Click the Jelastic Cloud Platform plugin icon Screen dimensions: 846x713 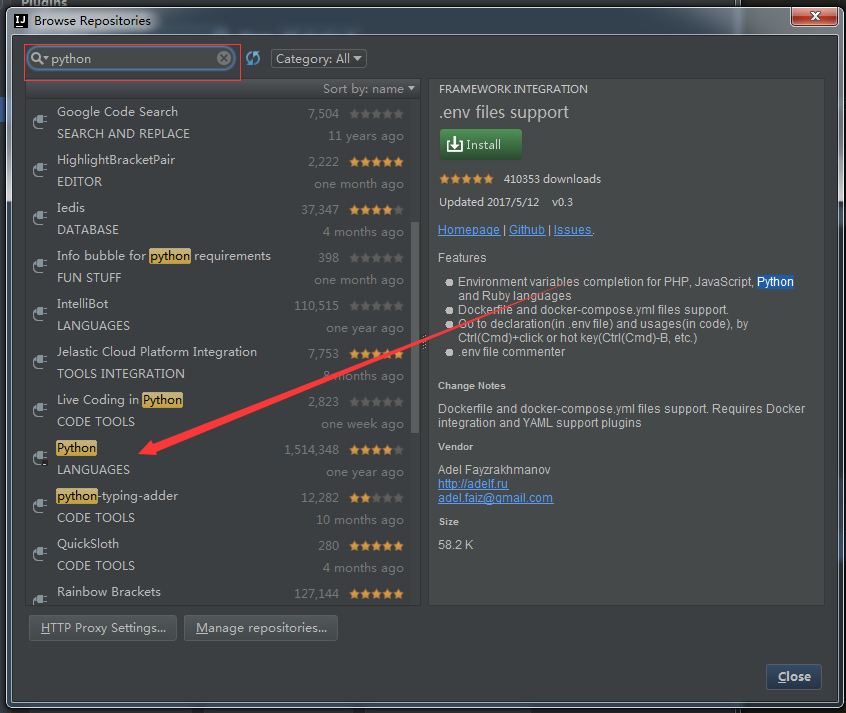(40, 362)
